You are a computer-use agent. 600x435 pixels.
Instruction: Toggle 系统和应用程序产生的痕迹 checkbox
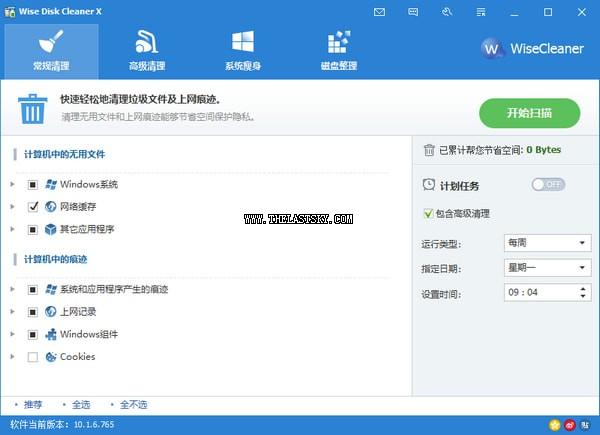[x=33, y=290]
